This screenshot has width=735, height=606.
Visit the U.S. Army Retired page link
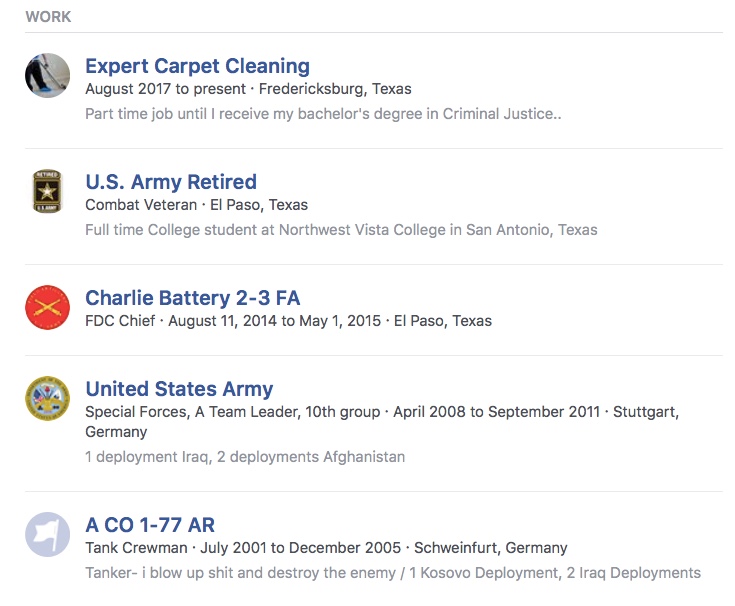(171, 182)
